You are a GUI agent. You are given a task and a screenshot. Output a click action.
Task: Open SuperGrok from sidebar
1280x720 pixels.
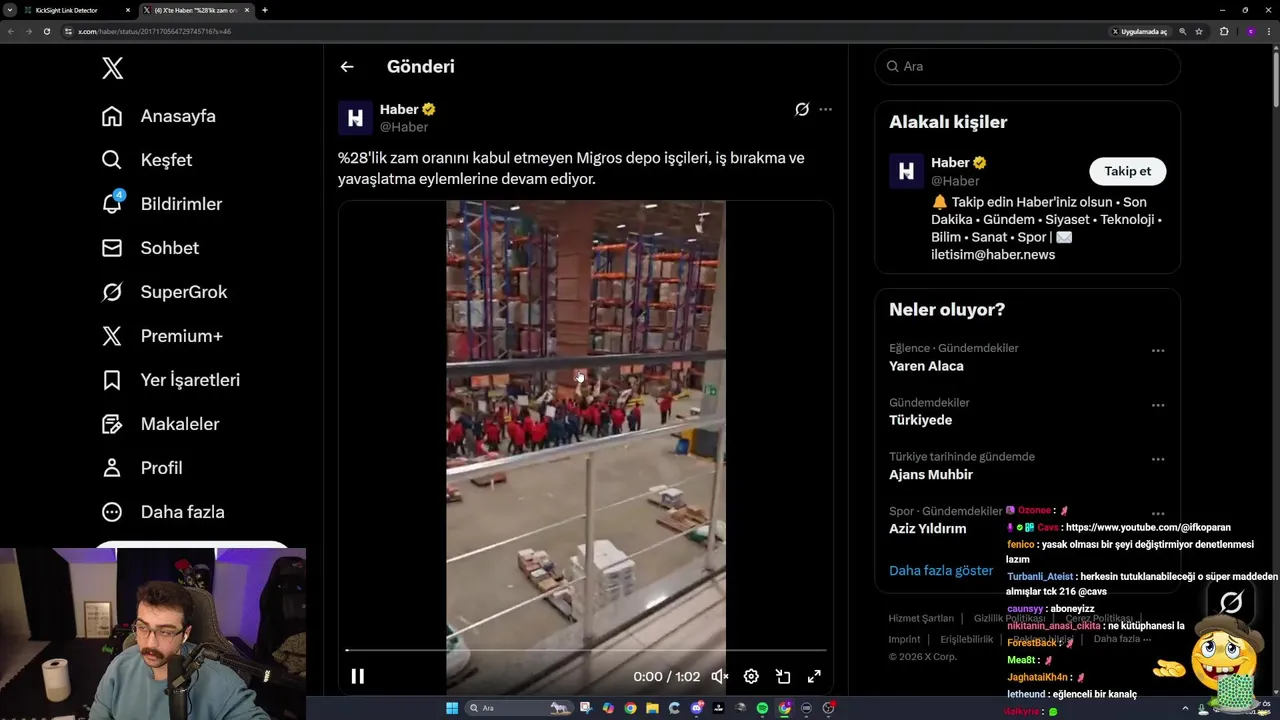tap(164, 292)
